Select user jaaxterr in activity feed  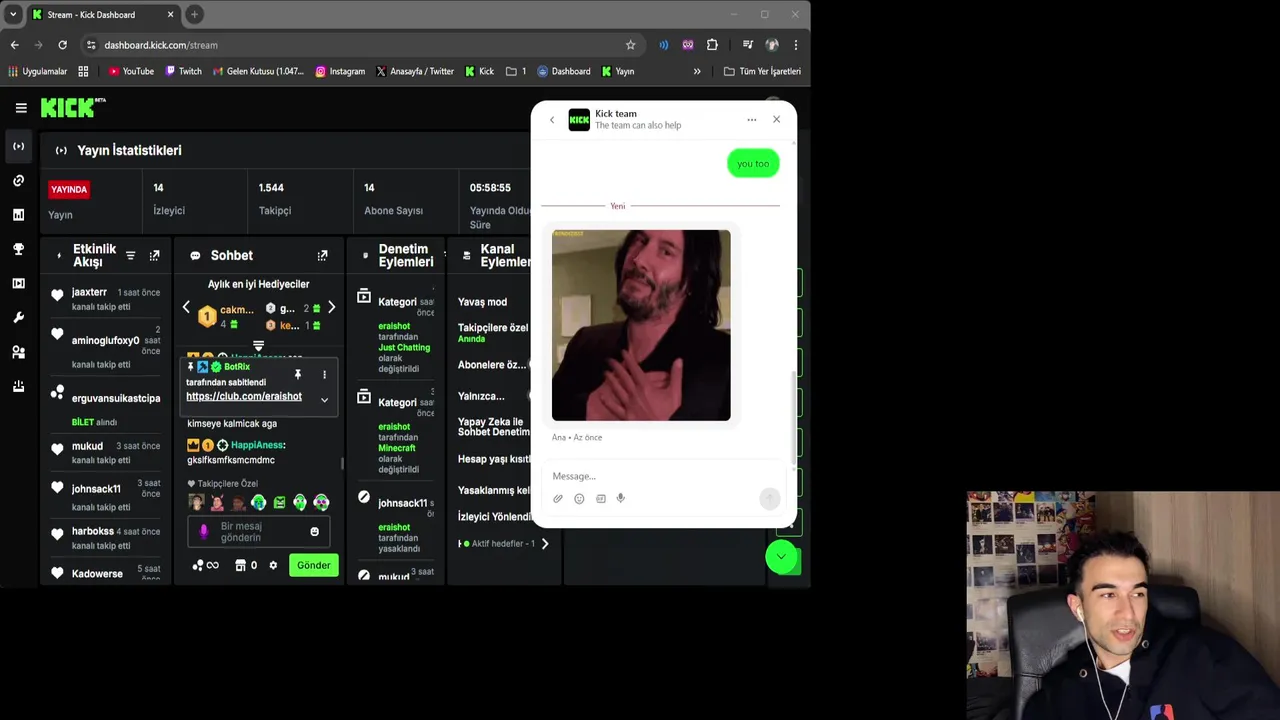89,292
